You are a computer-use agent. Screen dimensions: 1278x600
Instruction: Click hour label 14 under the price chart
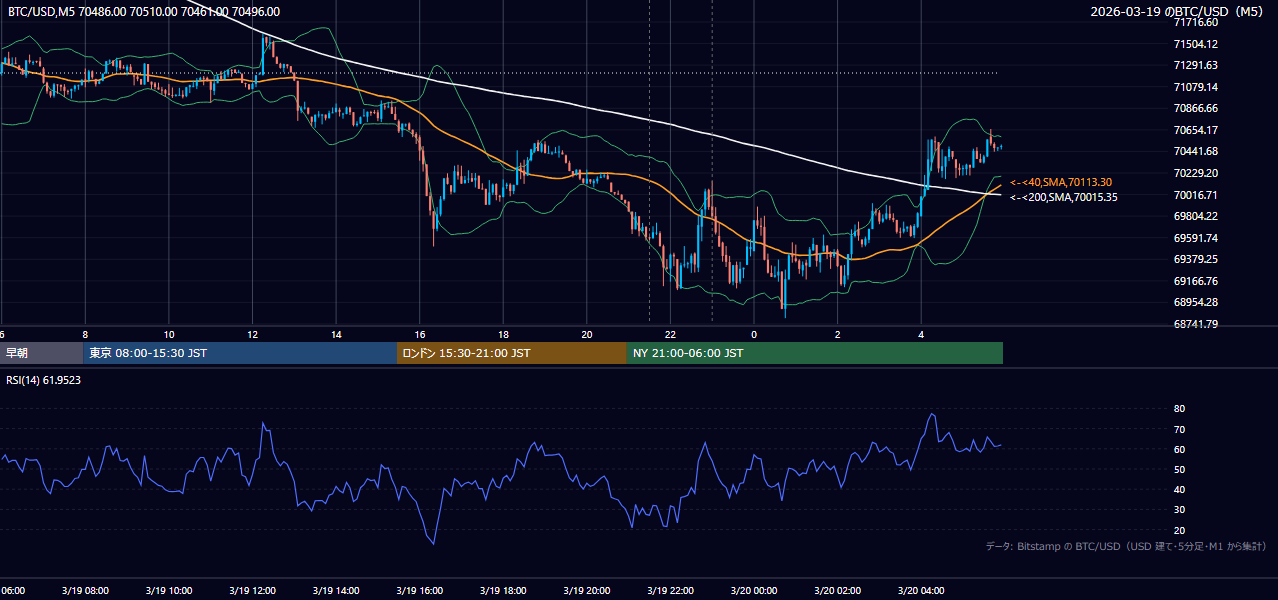point(336,335)
